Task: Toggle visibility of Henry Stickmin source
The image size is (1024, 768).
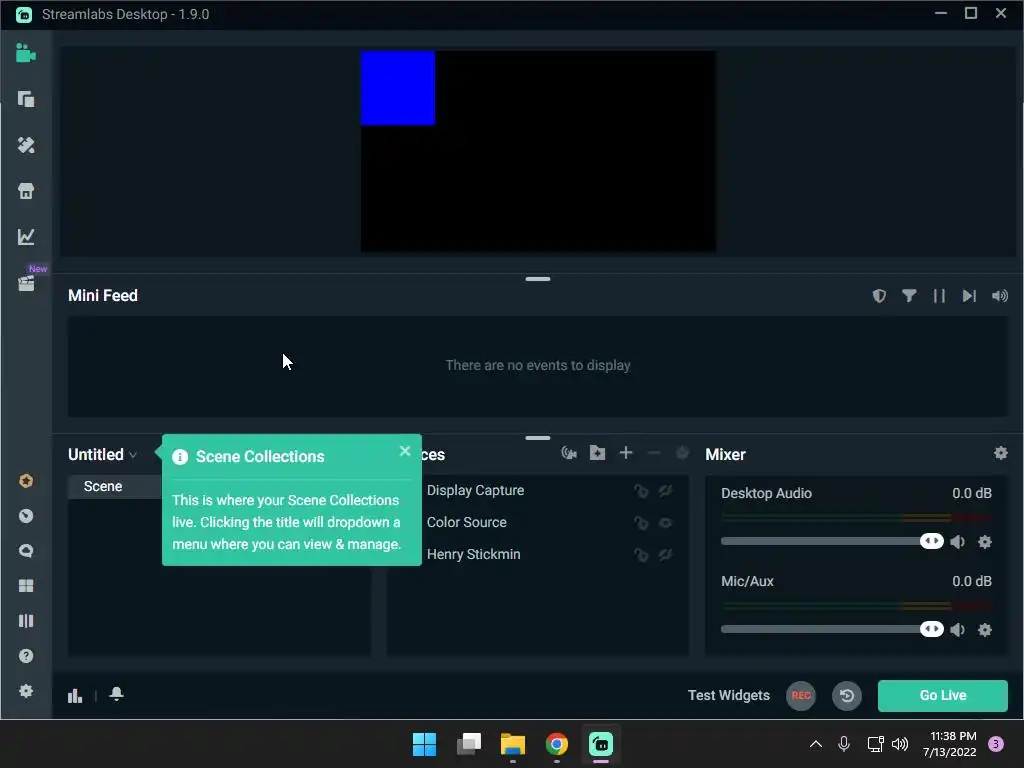Action: (665, 555)
